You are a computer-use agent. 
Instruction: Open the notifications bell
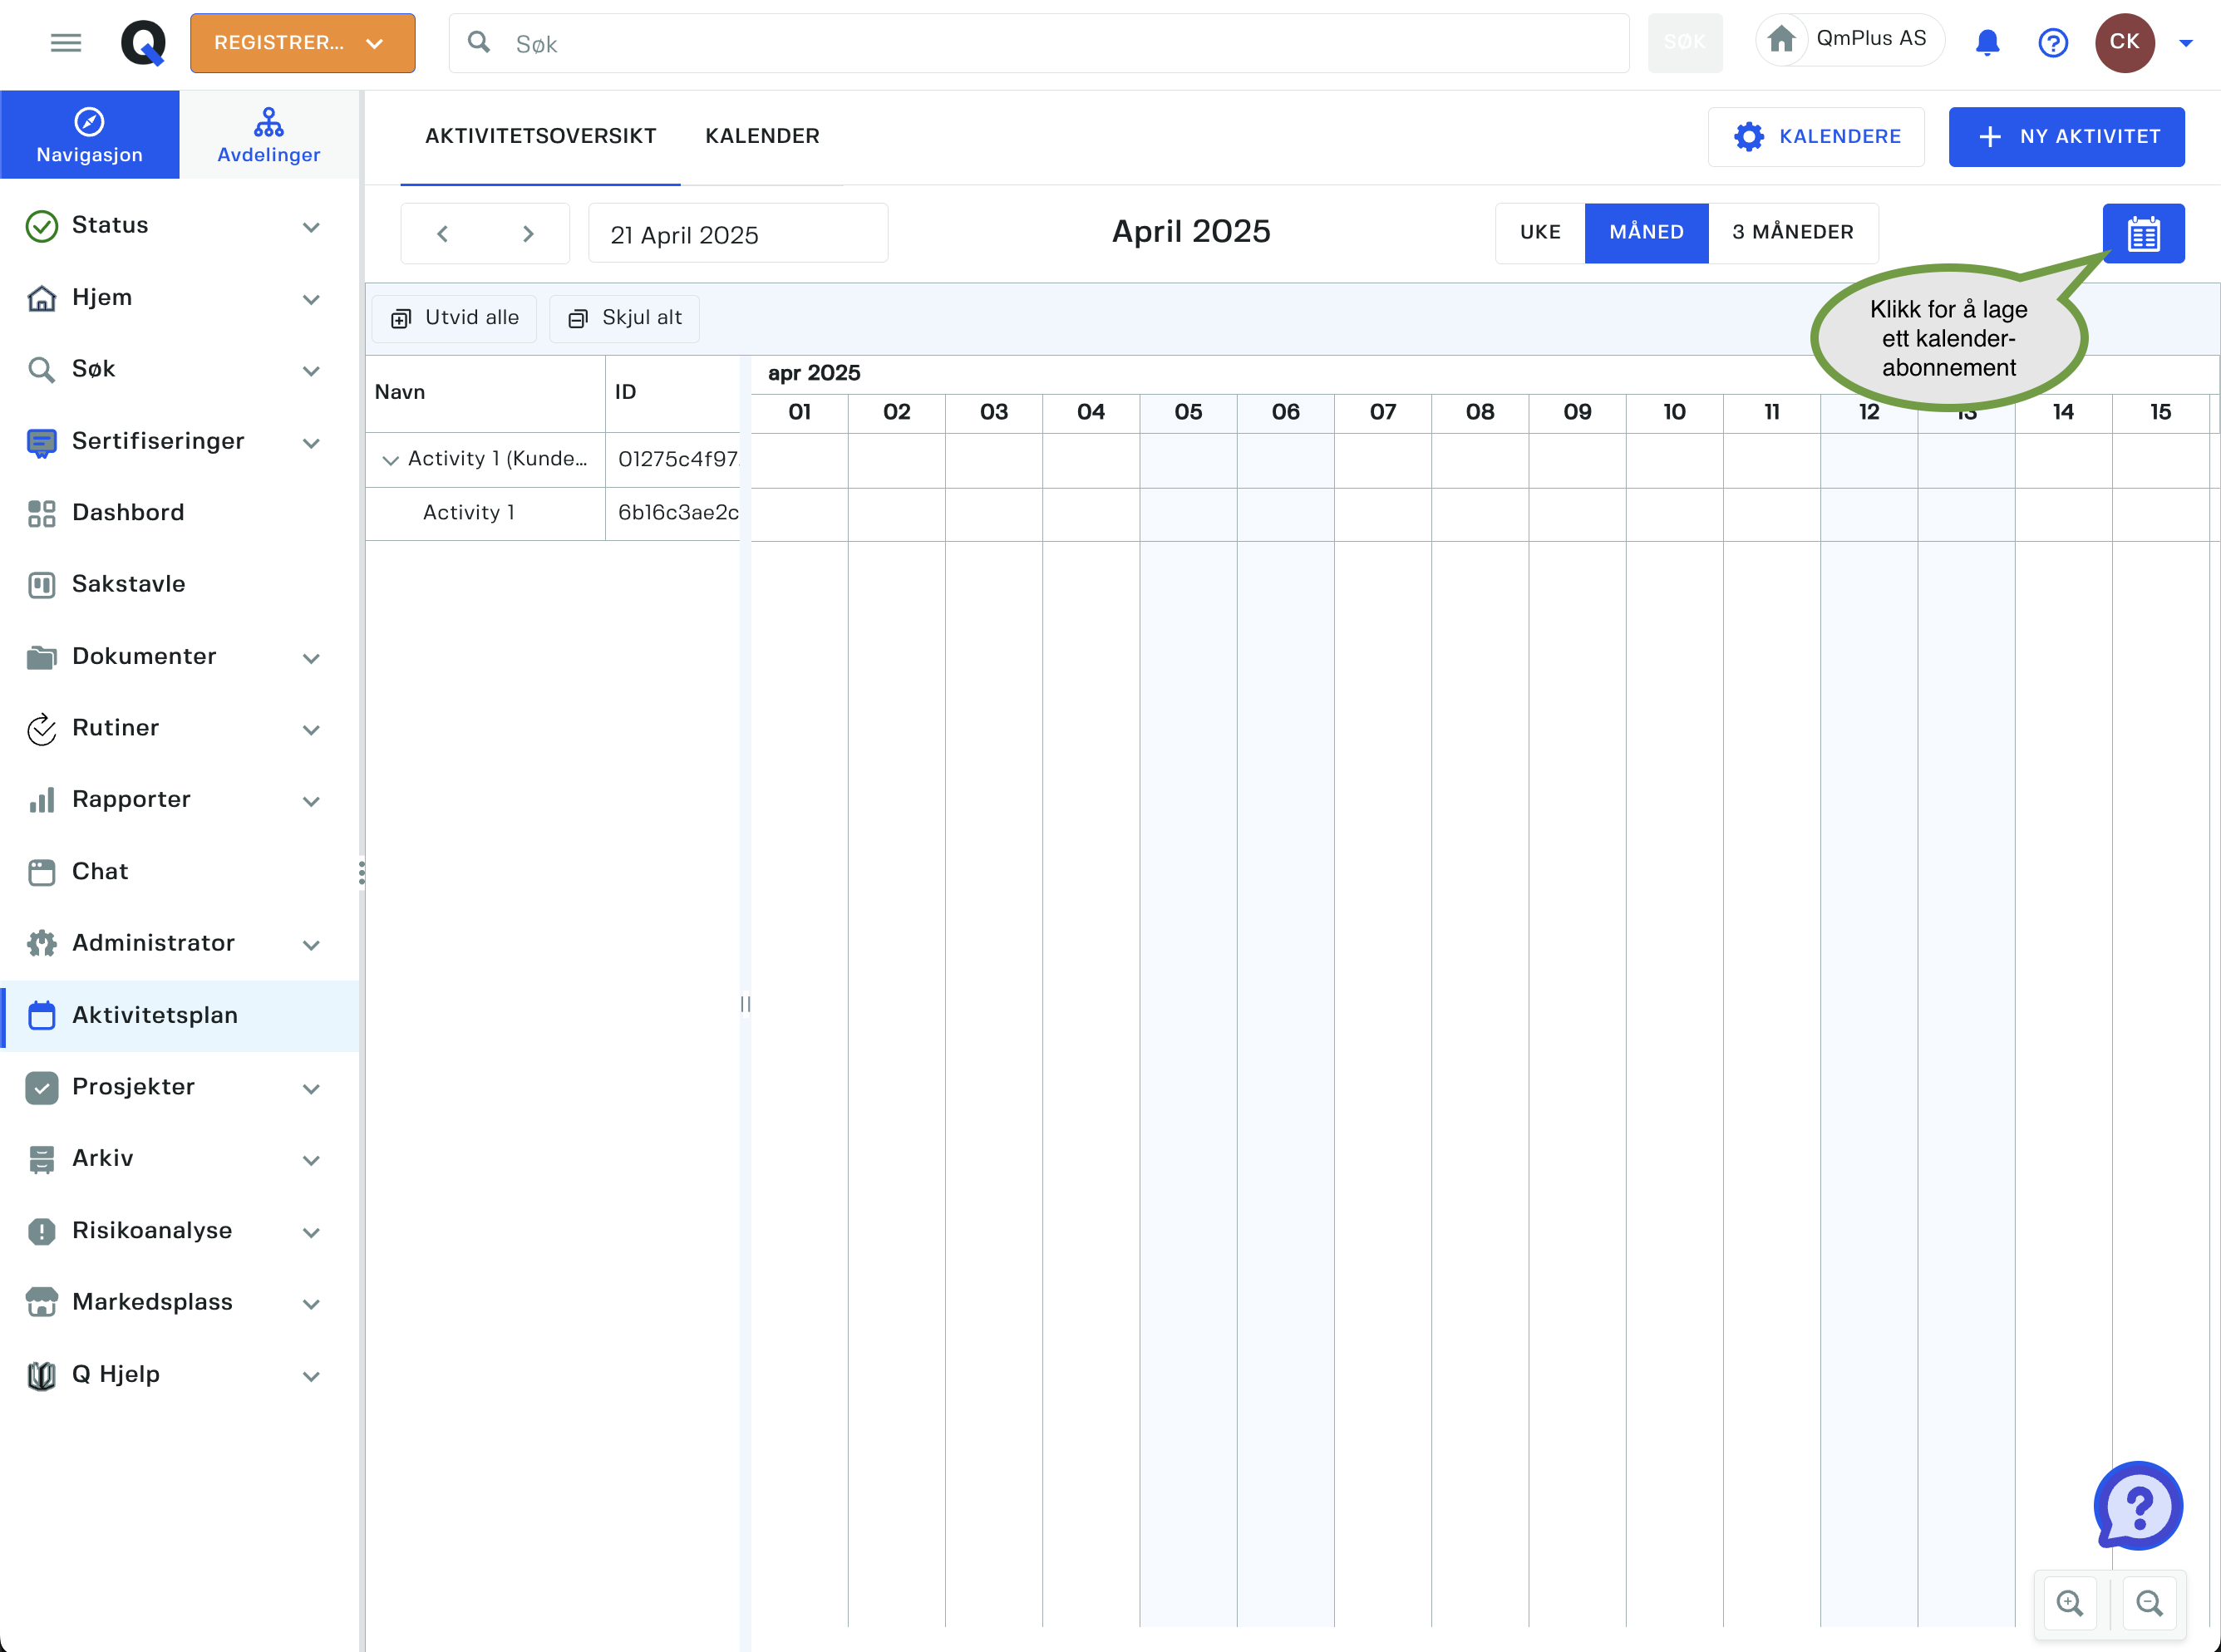[x=1987, y=43]
